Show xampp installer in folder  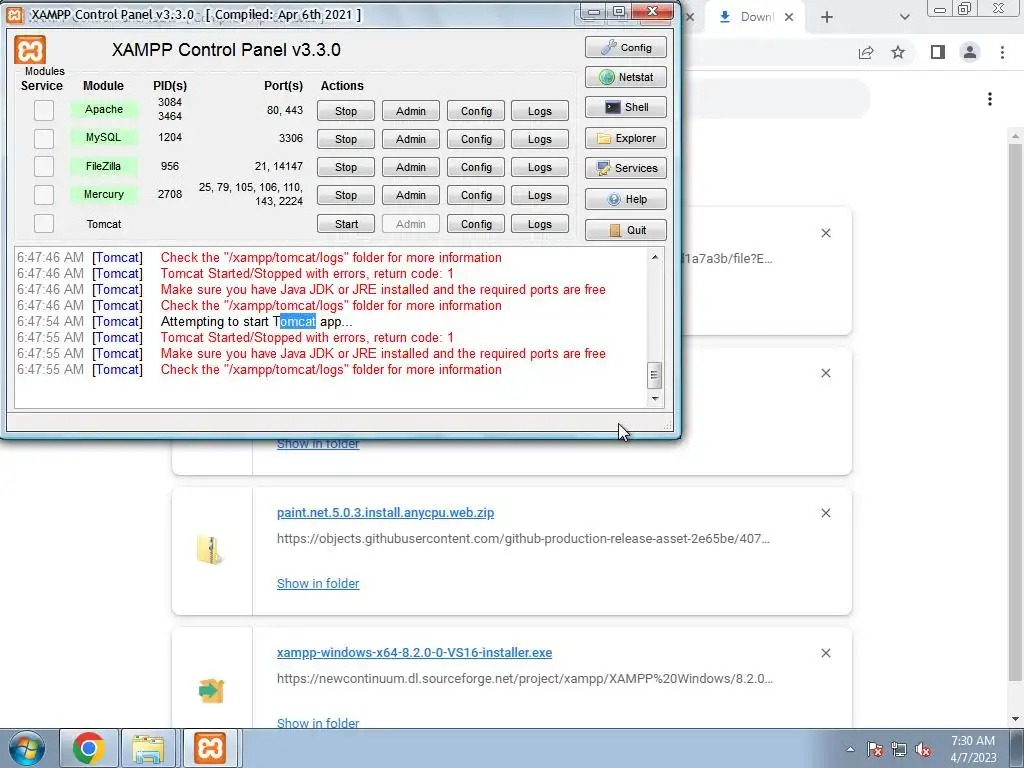tap(318, 723)
